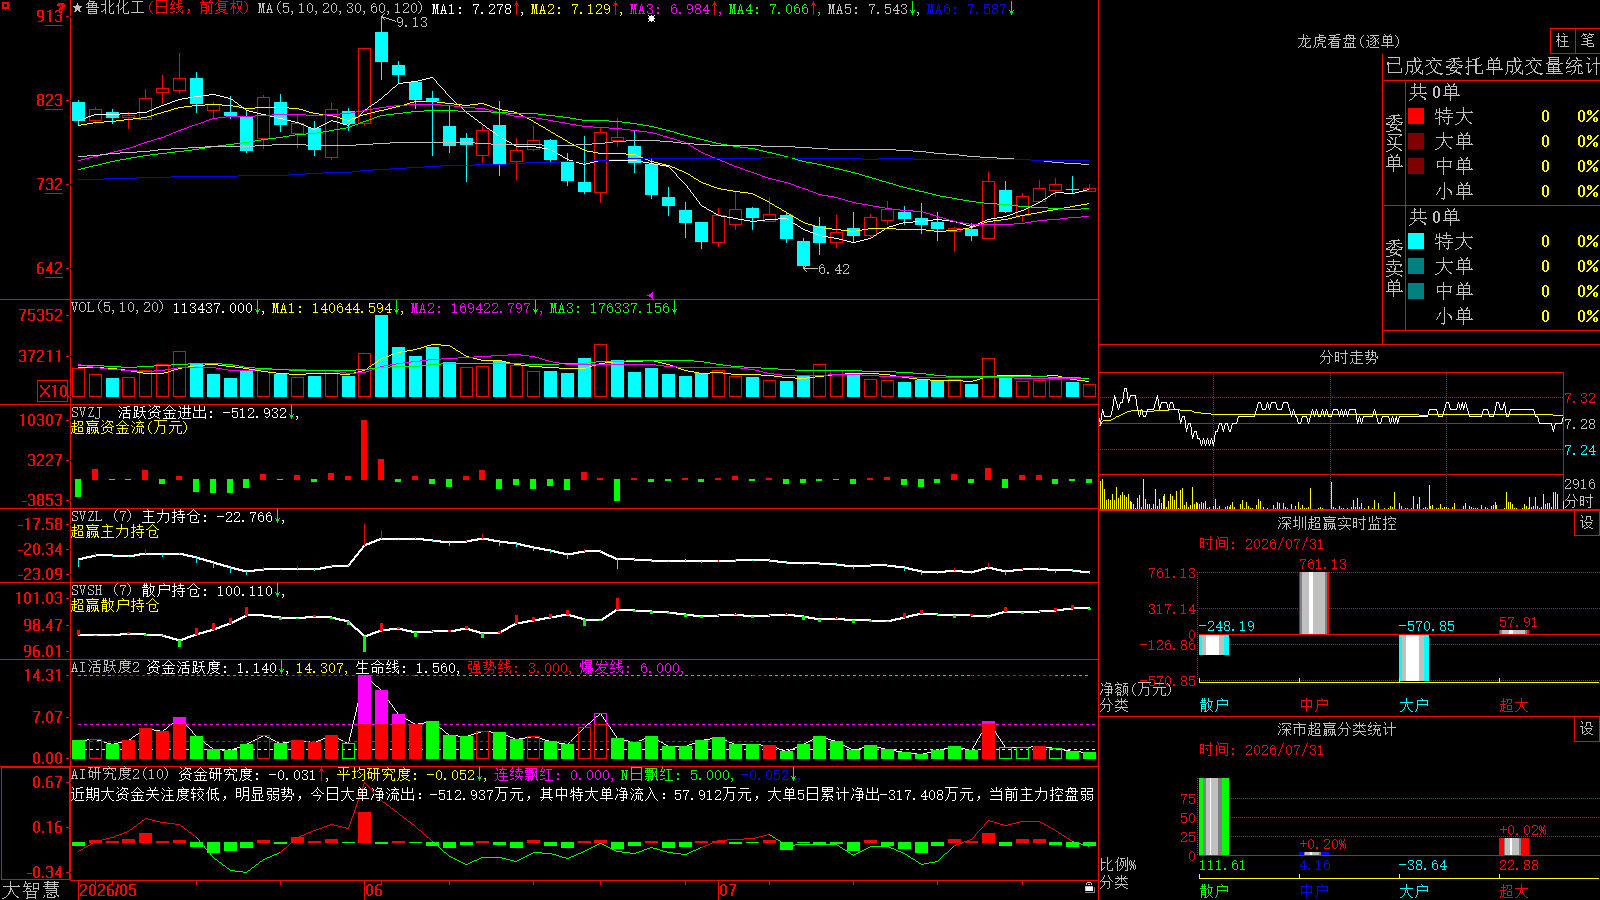Click the teal 大单 sell-order swatch
The width and height of the screenshot is (1600, 900).
pos(1416,266)
